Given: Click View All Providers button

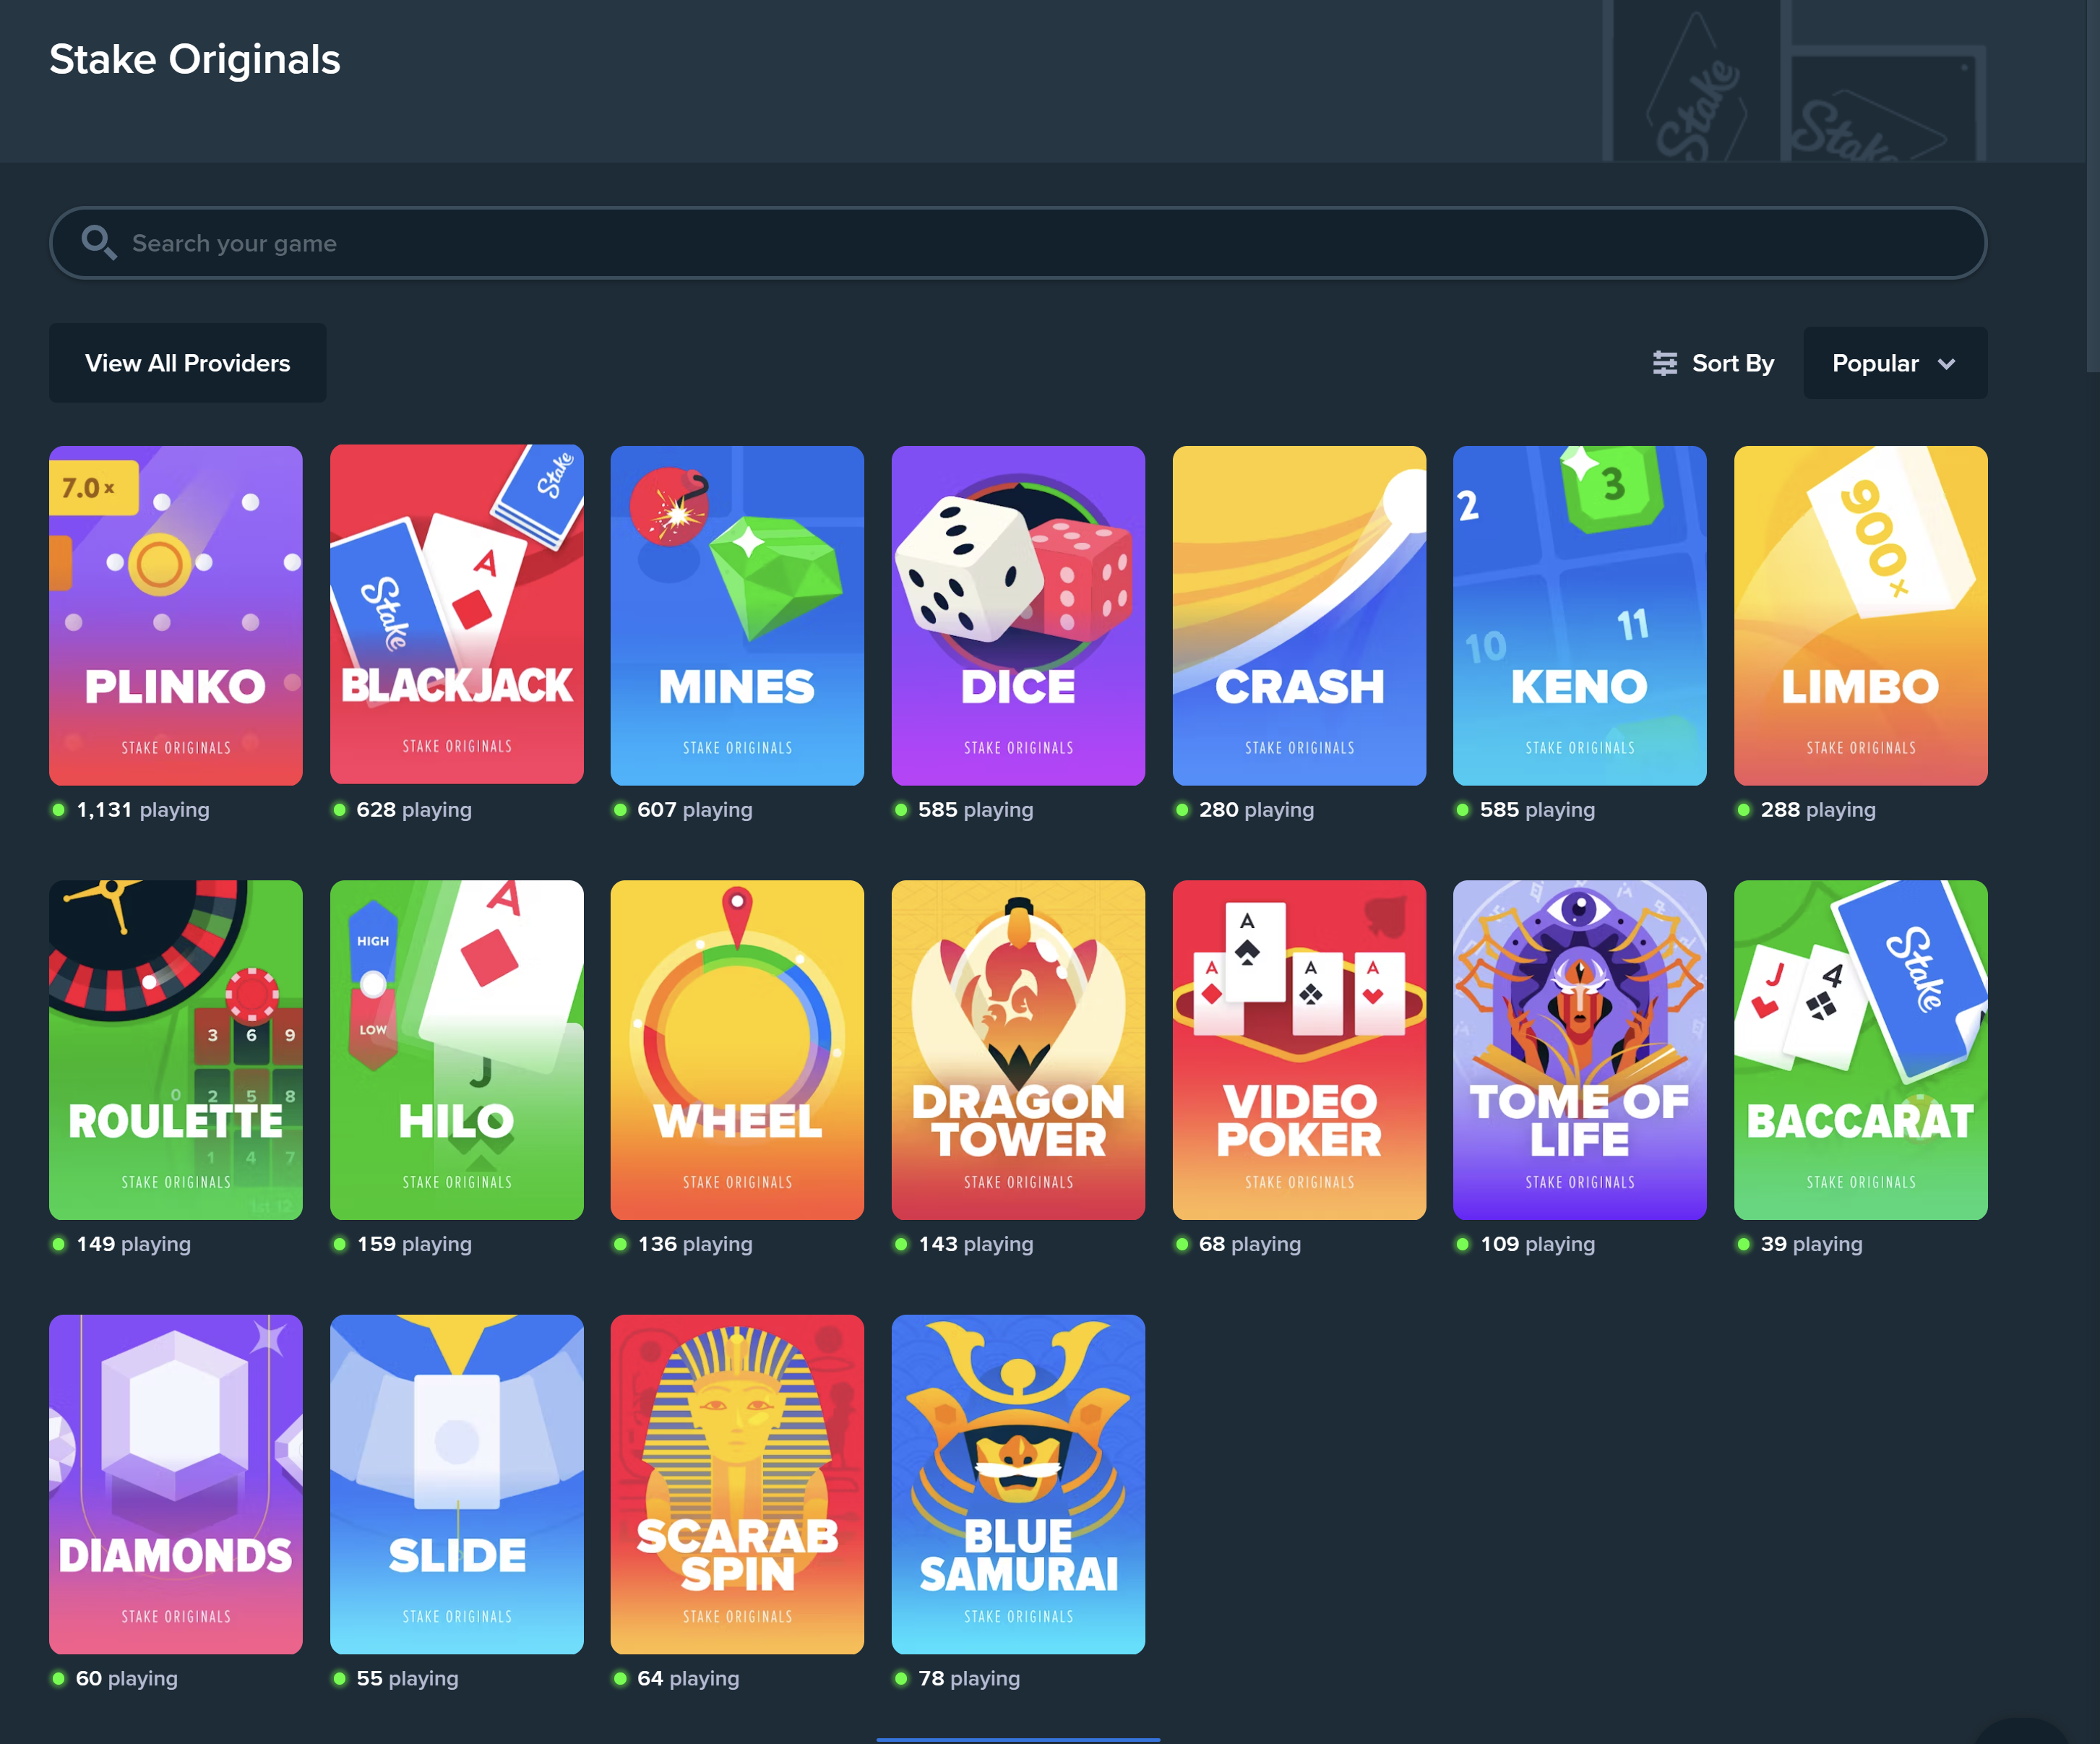Looking at the screenshot, I should pos(188,363).
